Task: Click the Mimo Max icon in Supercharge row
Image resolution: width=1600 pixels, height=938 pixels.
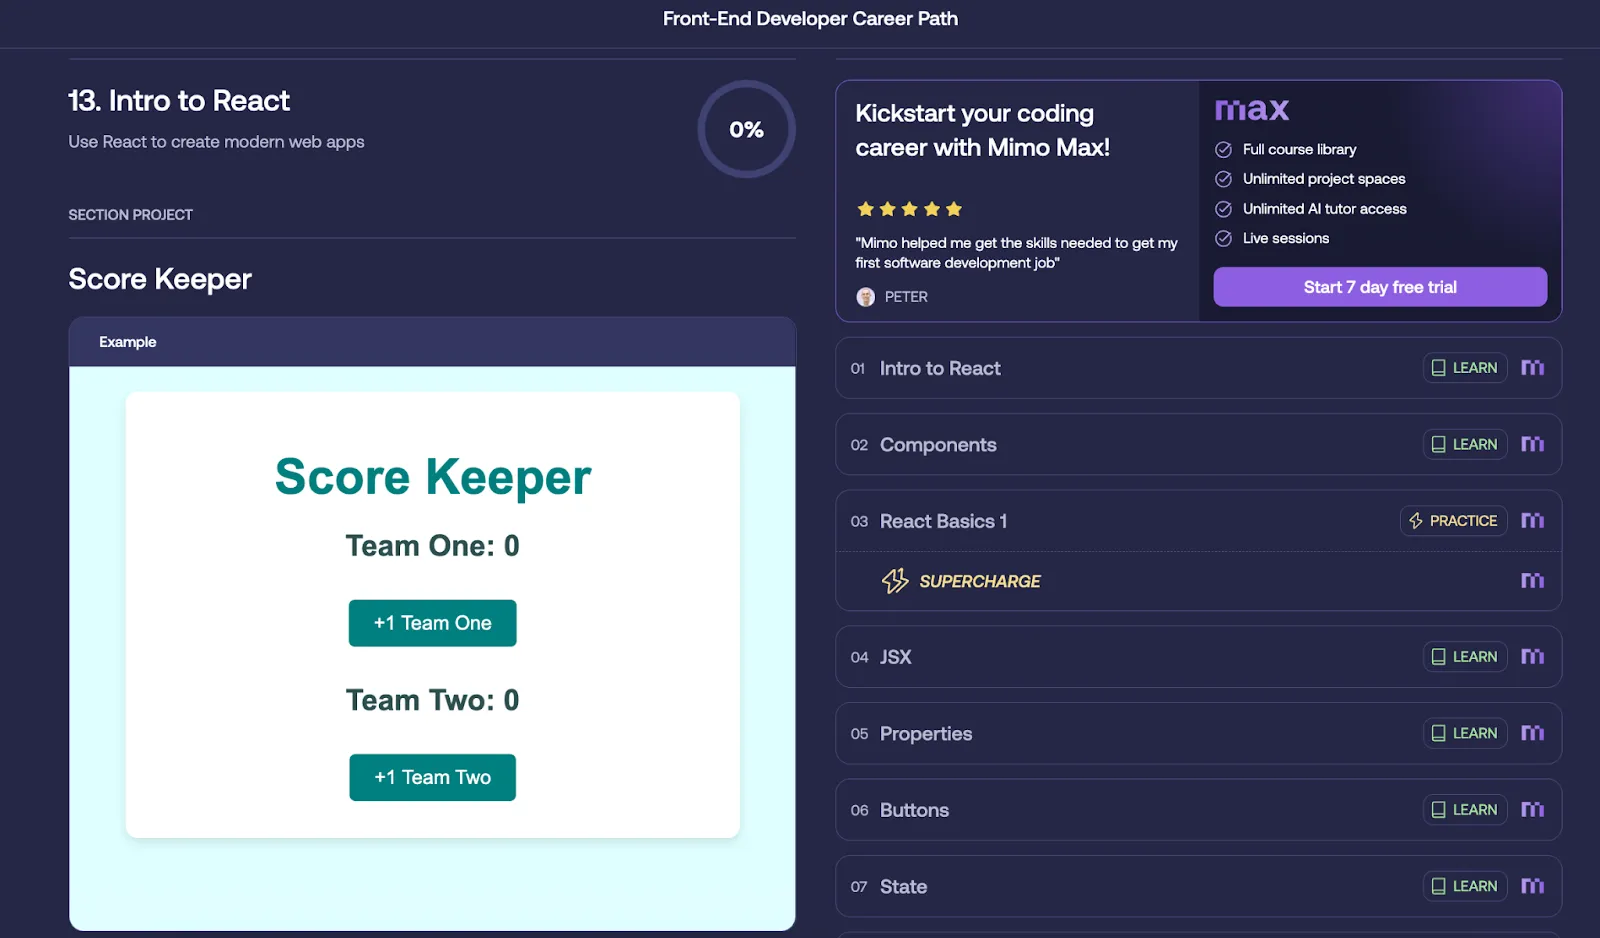Action: [1532, 580]
